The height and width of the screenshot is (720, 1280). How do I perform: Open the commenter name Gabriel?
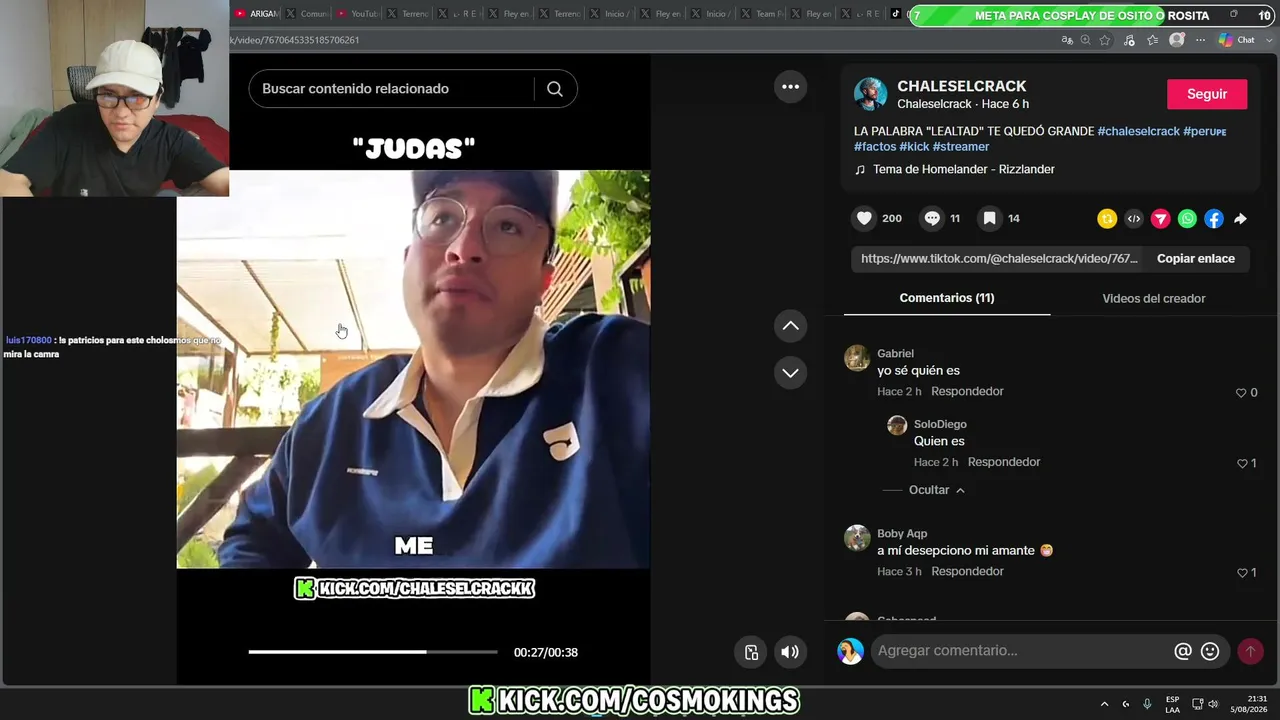pyautogui.click(x=895, y=354)
